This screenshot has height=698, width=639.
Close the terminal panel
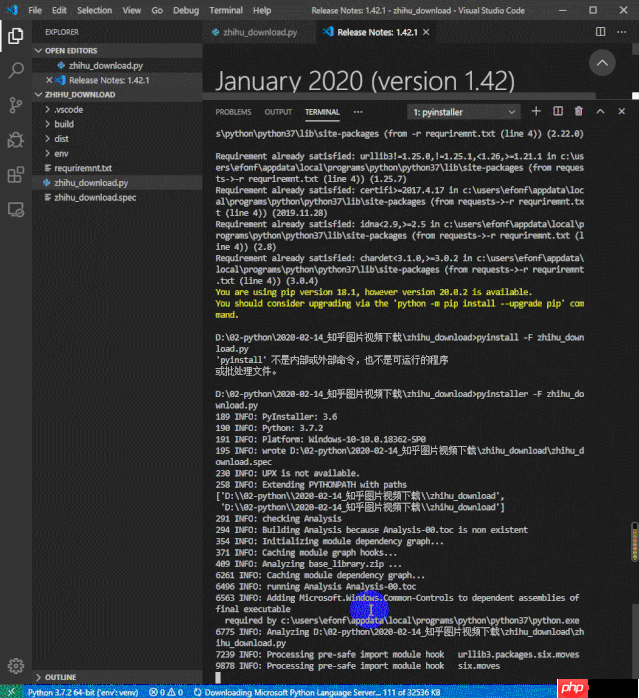(622, 111)
